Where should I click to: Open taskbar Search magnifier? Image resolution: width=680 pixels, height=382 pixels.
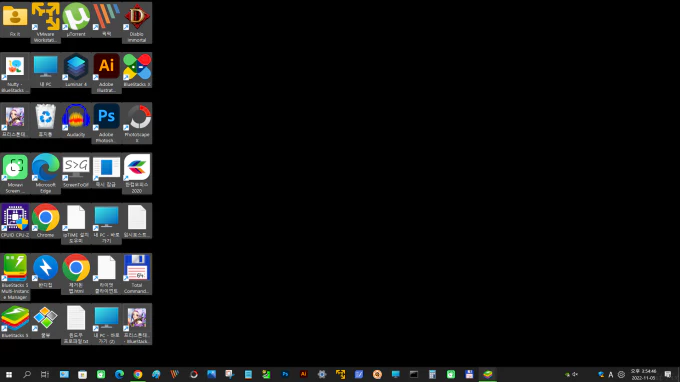pyautogui.click(x=27, y=374)
